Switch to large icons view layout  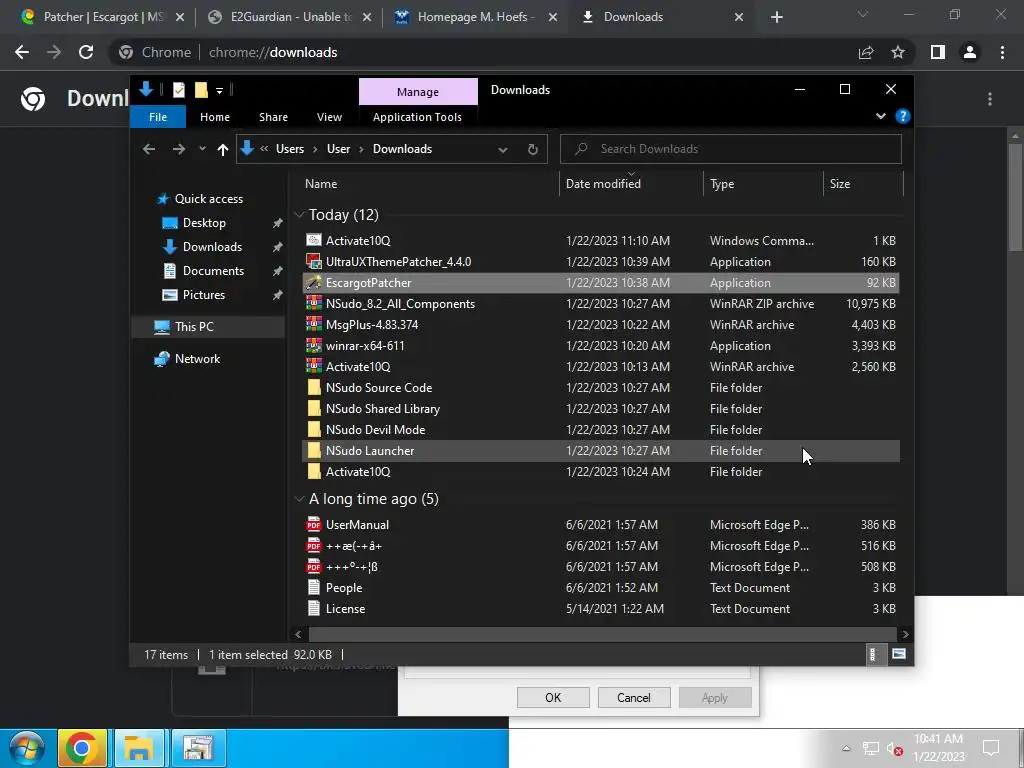(899, 654)
